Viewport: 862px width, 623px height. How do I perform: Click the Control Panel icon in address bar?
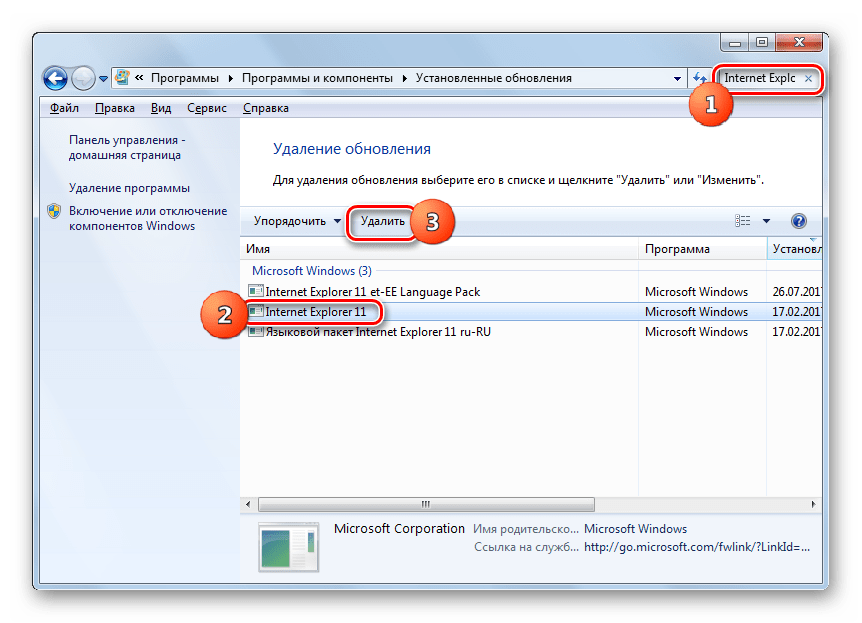123,78
